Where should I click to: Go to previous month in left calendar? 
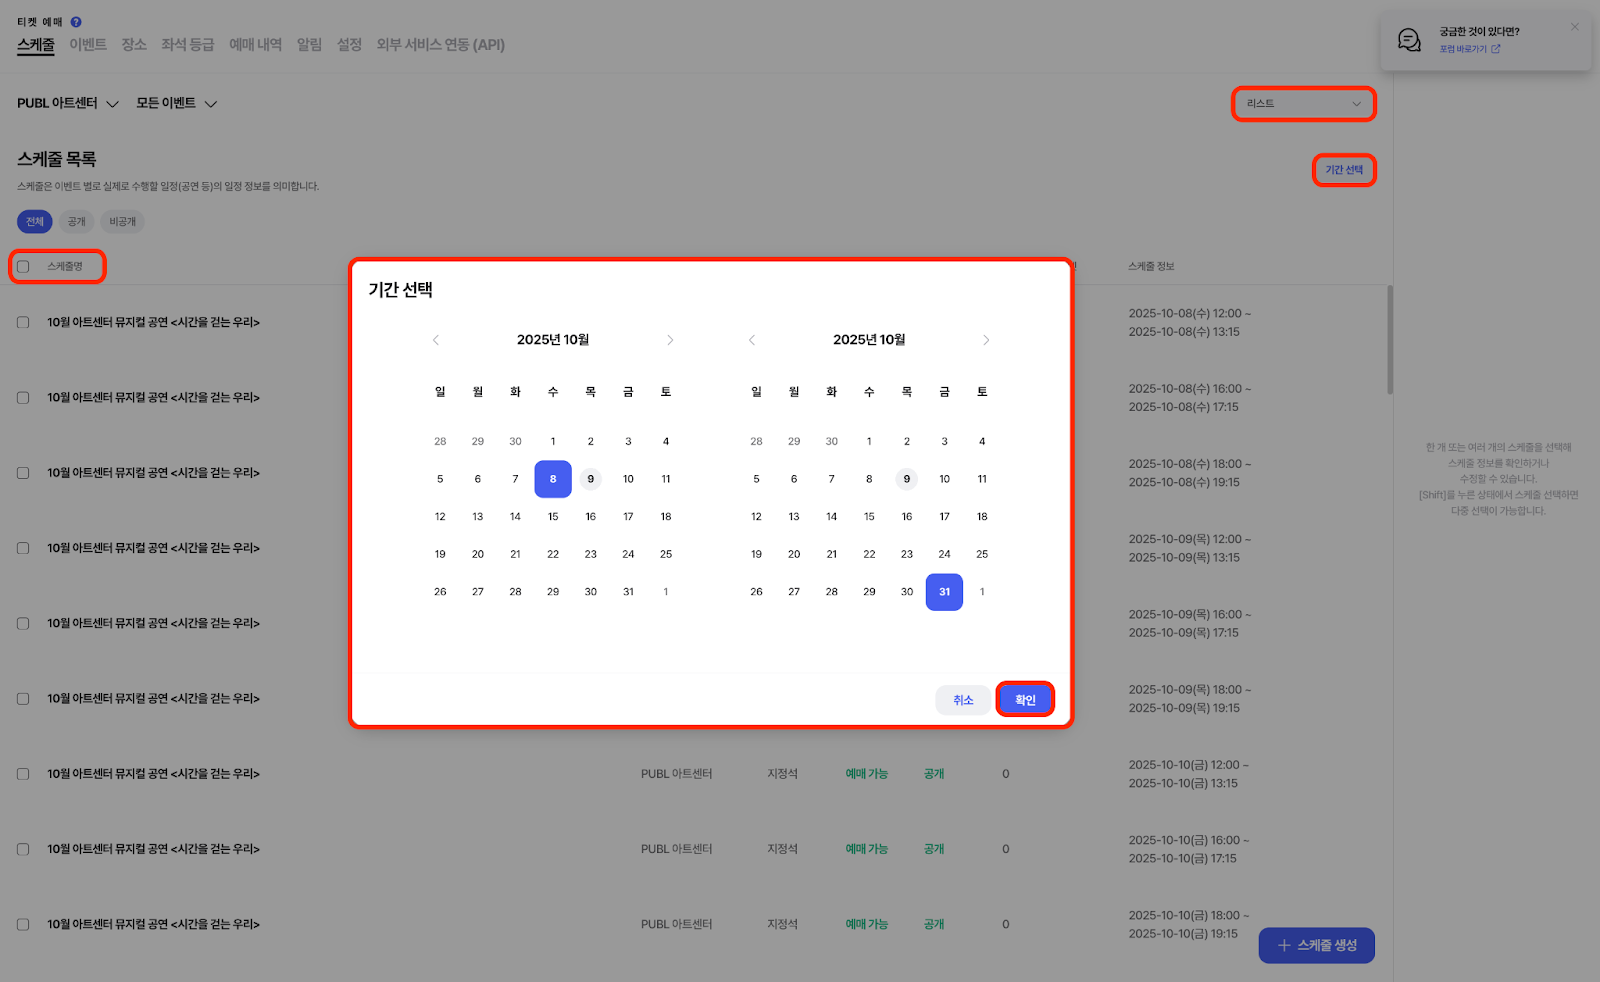(x=436, y=340)
